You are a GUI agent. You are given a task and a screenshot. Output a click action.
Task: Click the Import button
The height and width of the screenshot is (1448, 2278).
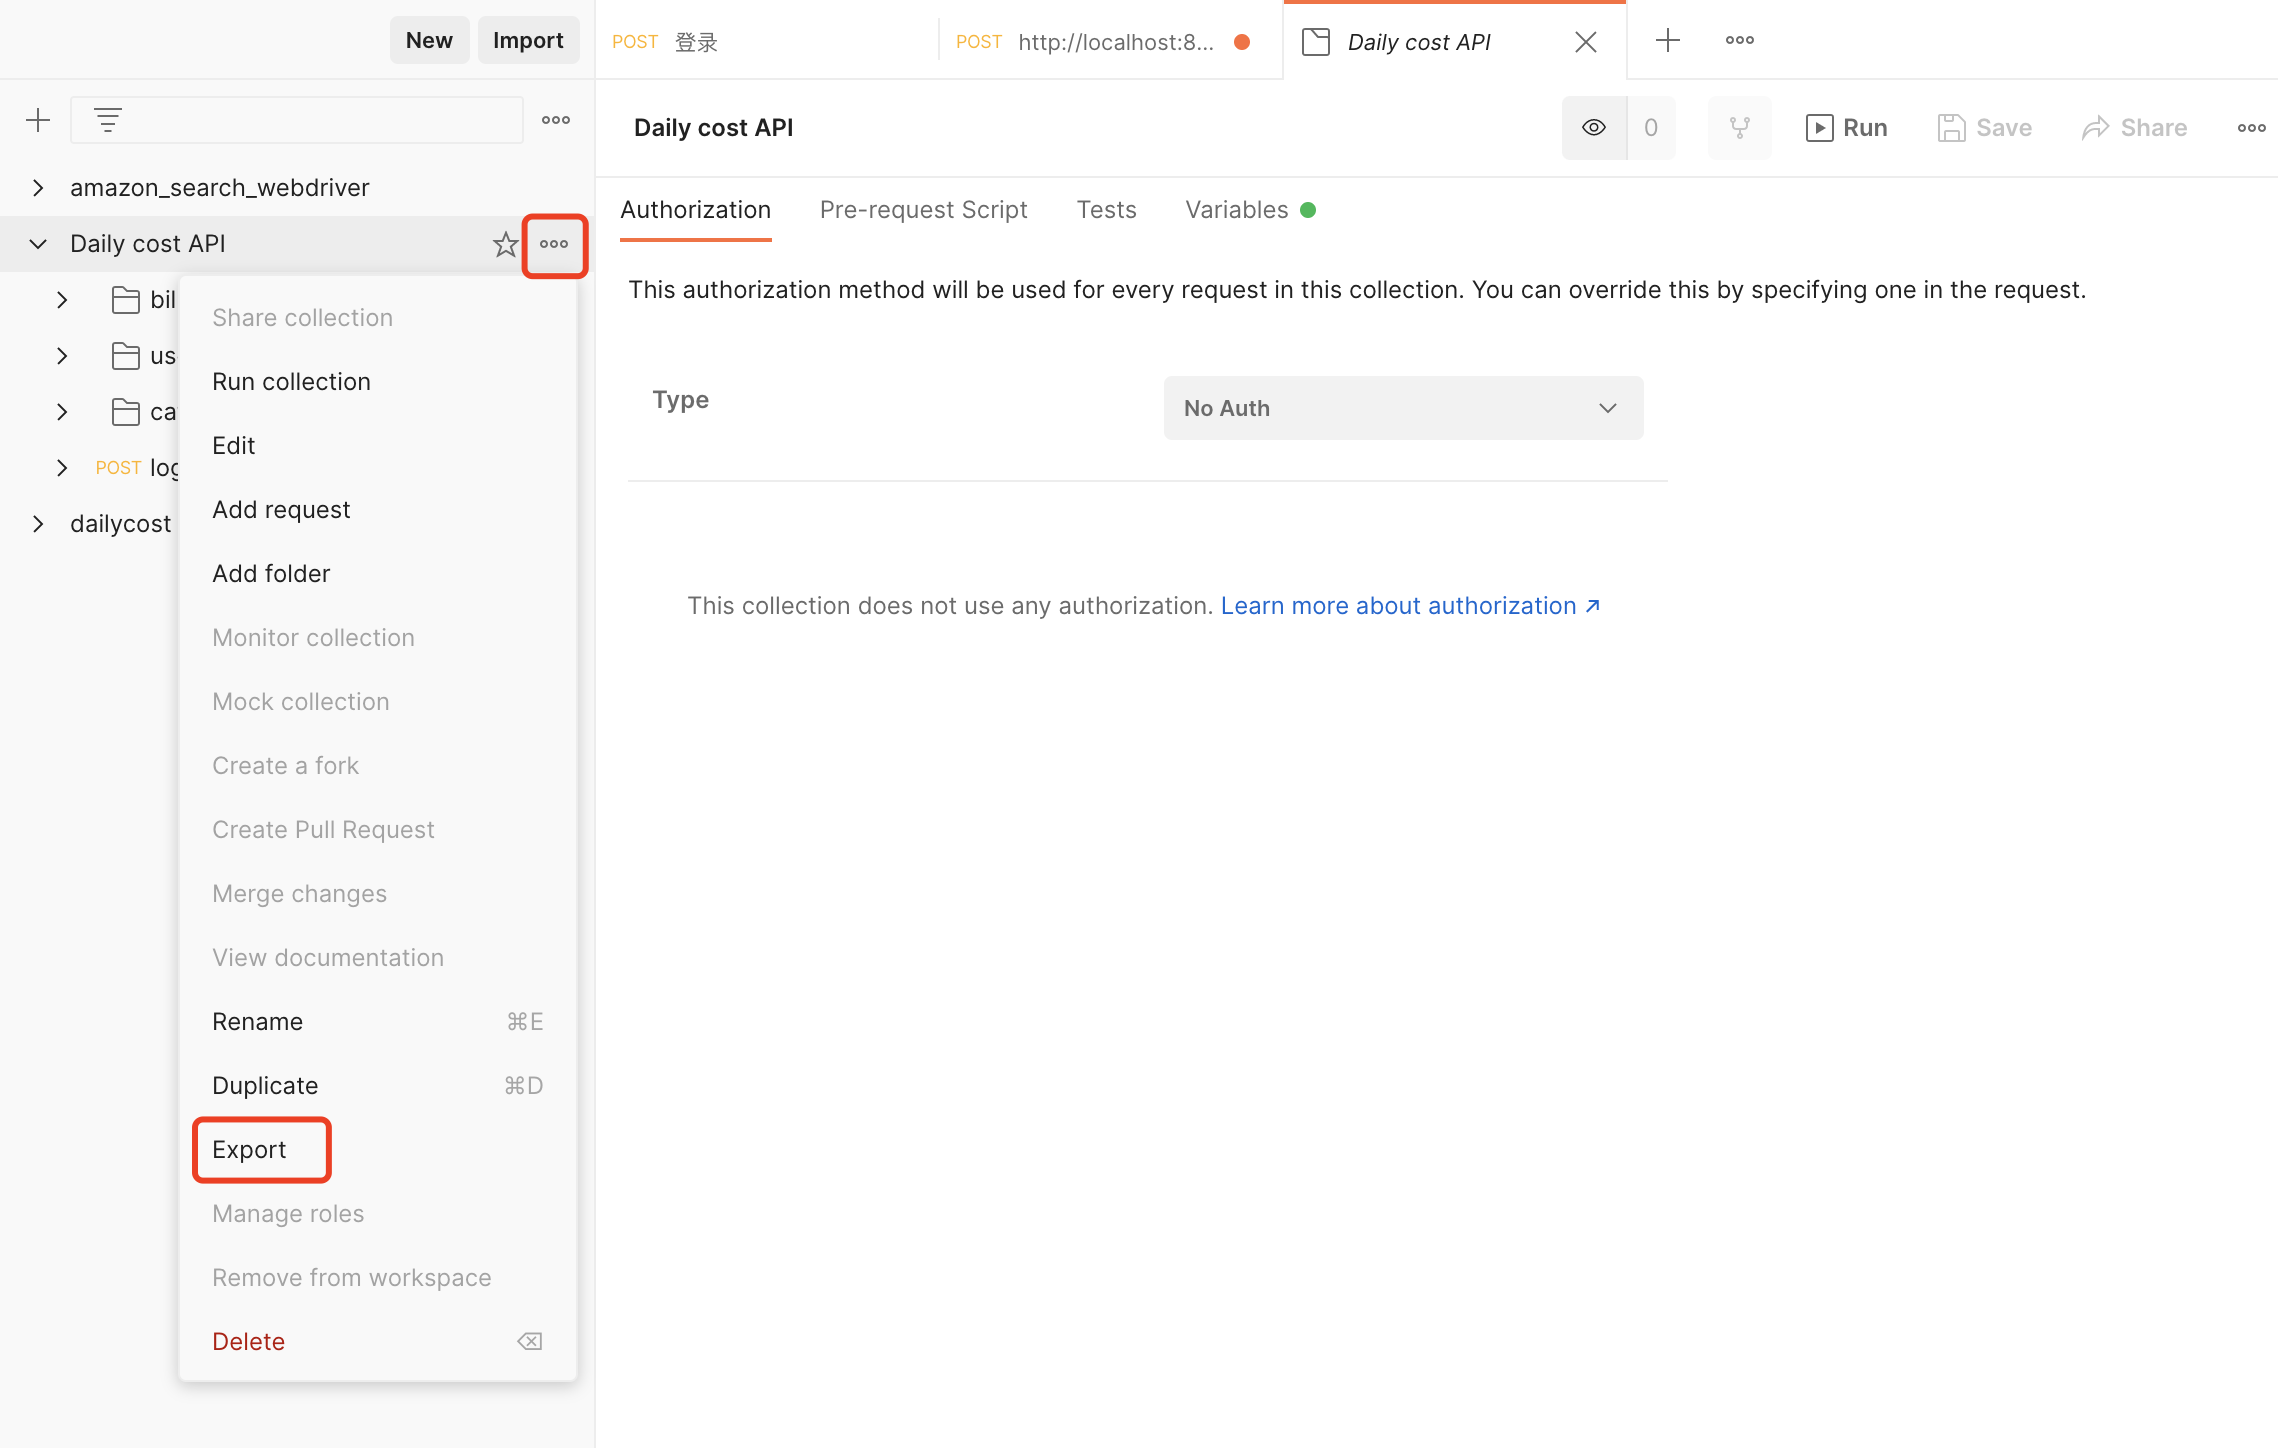tap(528, 40)
